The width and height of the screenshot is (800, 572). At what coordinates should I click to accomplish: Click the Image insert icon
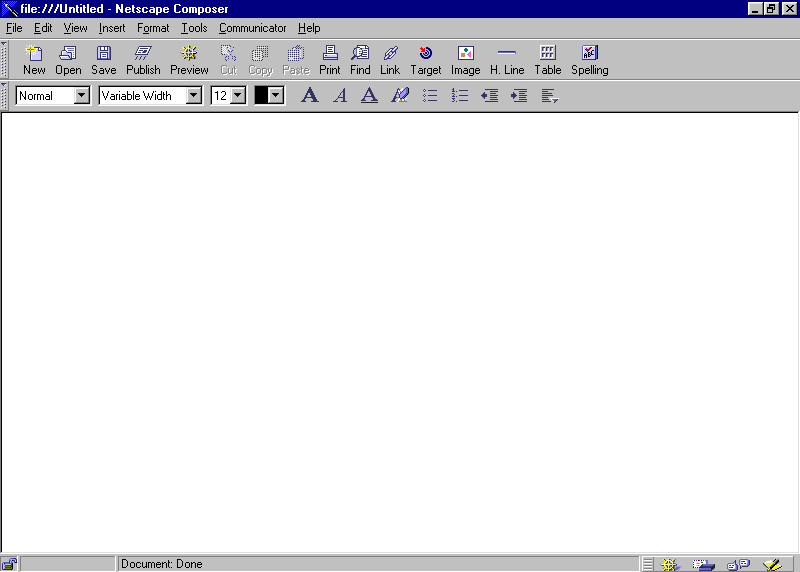(465, 60)
